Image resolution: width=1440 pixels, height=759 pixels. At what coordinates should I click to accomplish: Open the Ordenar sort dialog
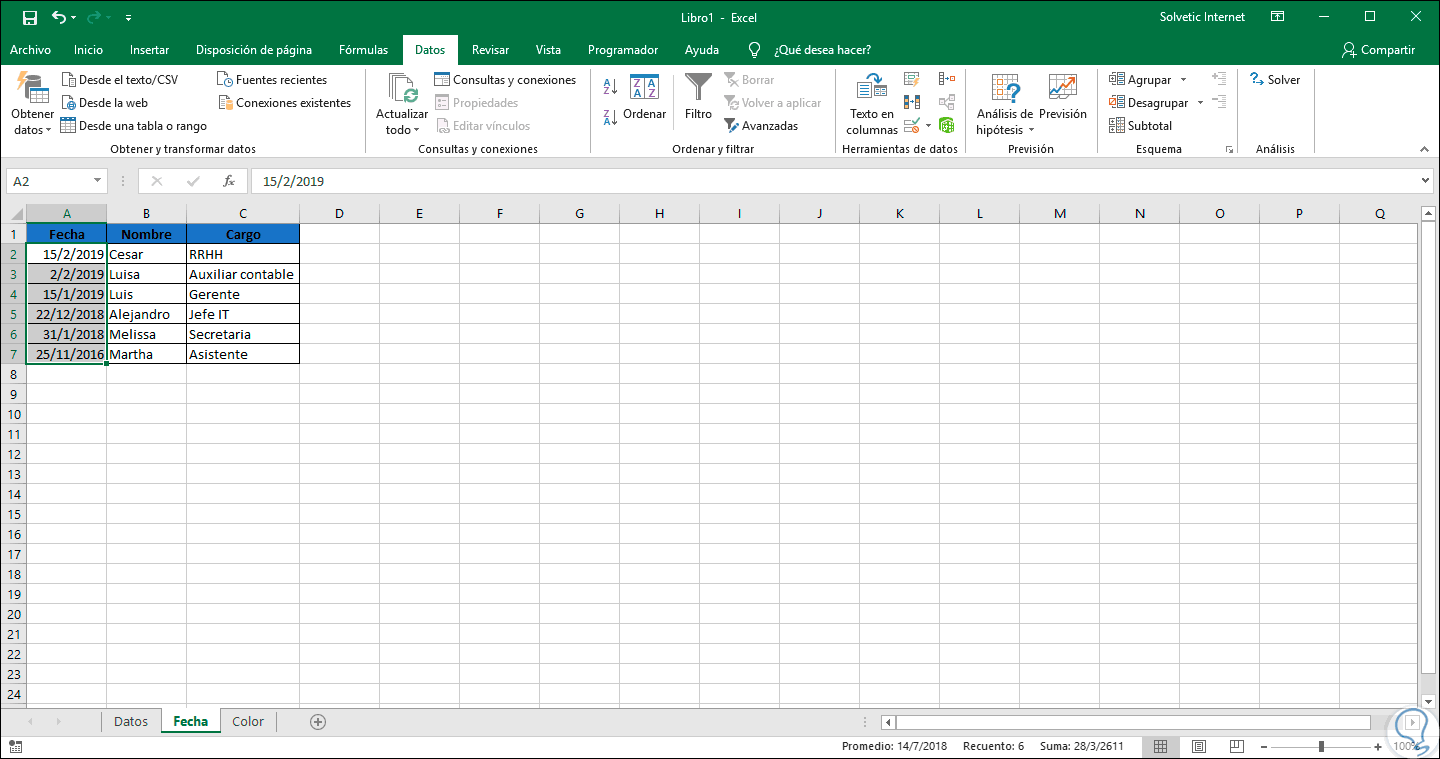point(644,98)
